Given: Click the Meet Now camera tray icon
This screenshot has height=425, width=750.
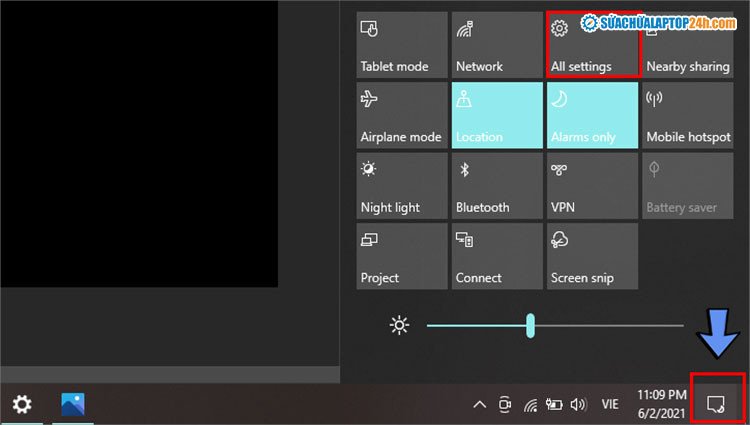Looking at the screenshot, I should coord(505,404).
